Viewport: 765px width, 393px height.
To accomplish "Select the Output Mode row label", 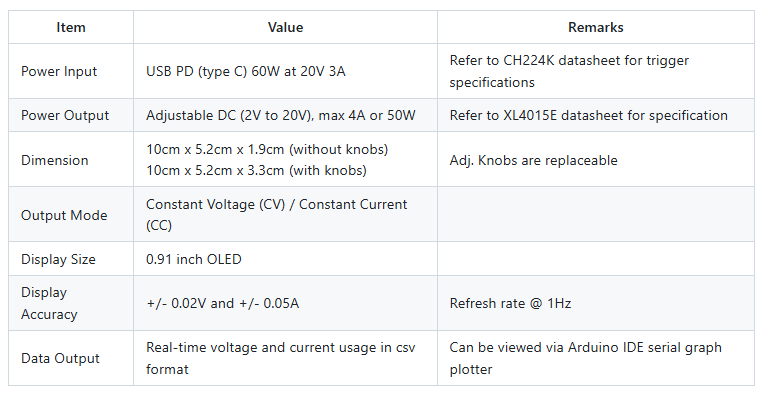I will click(x=64, y=215).
